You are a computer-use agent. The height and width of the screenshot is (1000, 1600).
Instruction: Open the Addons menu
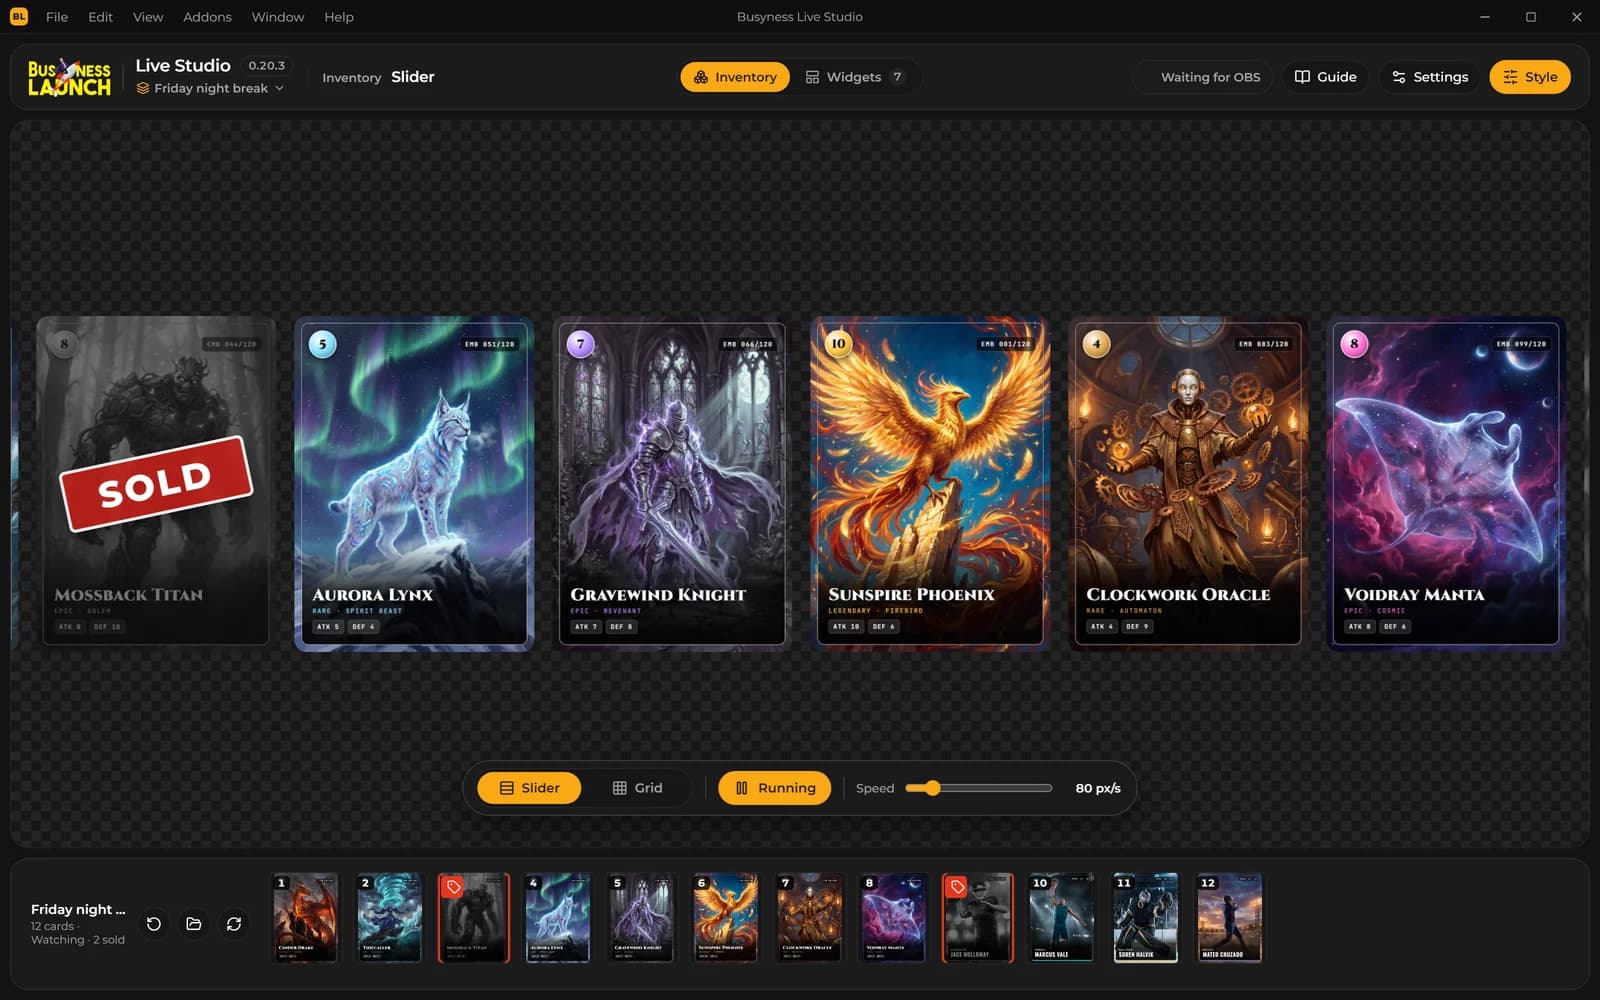point(207,17)
